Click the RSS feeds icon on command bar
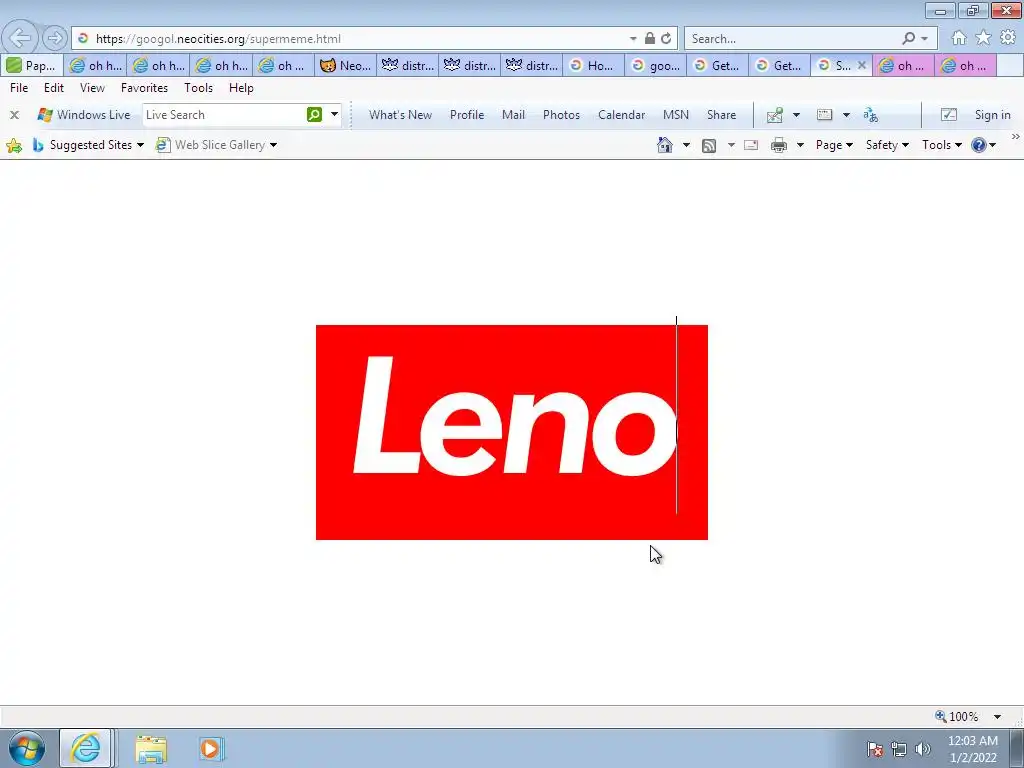This screenshot has height=768, width=1024. click(x=709, y=145)
